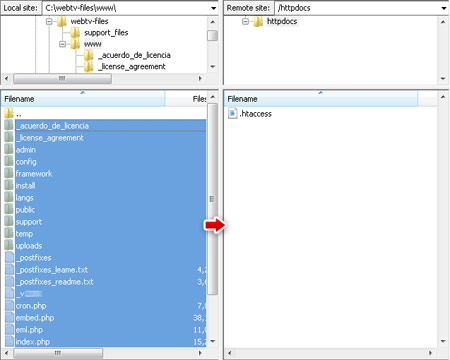The image size is (450, 360).
Task: Select the config folder row
Action: click(104, 162)
